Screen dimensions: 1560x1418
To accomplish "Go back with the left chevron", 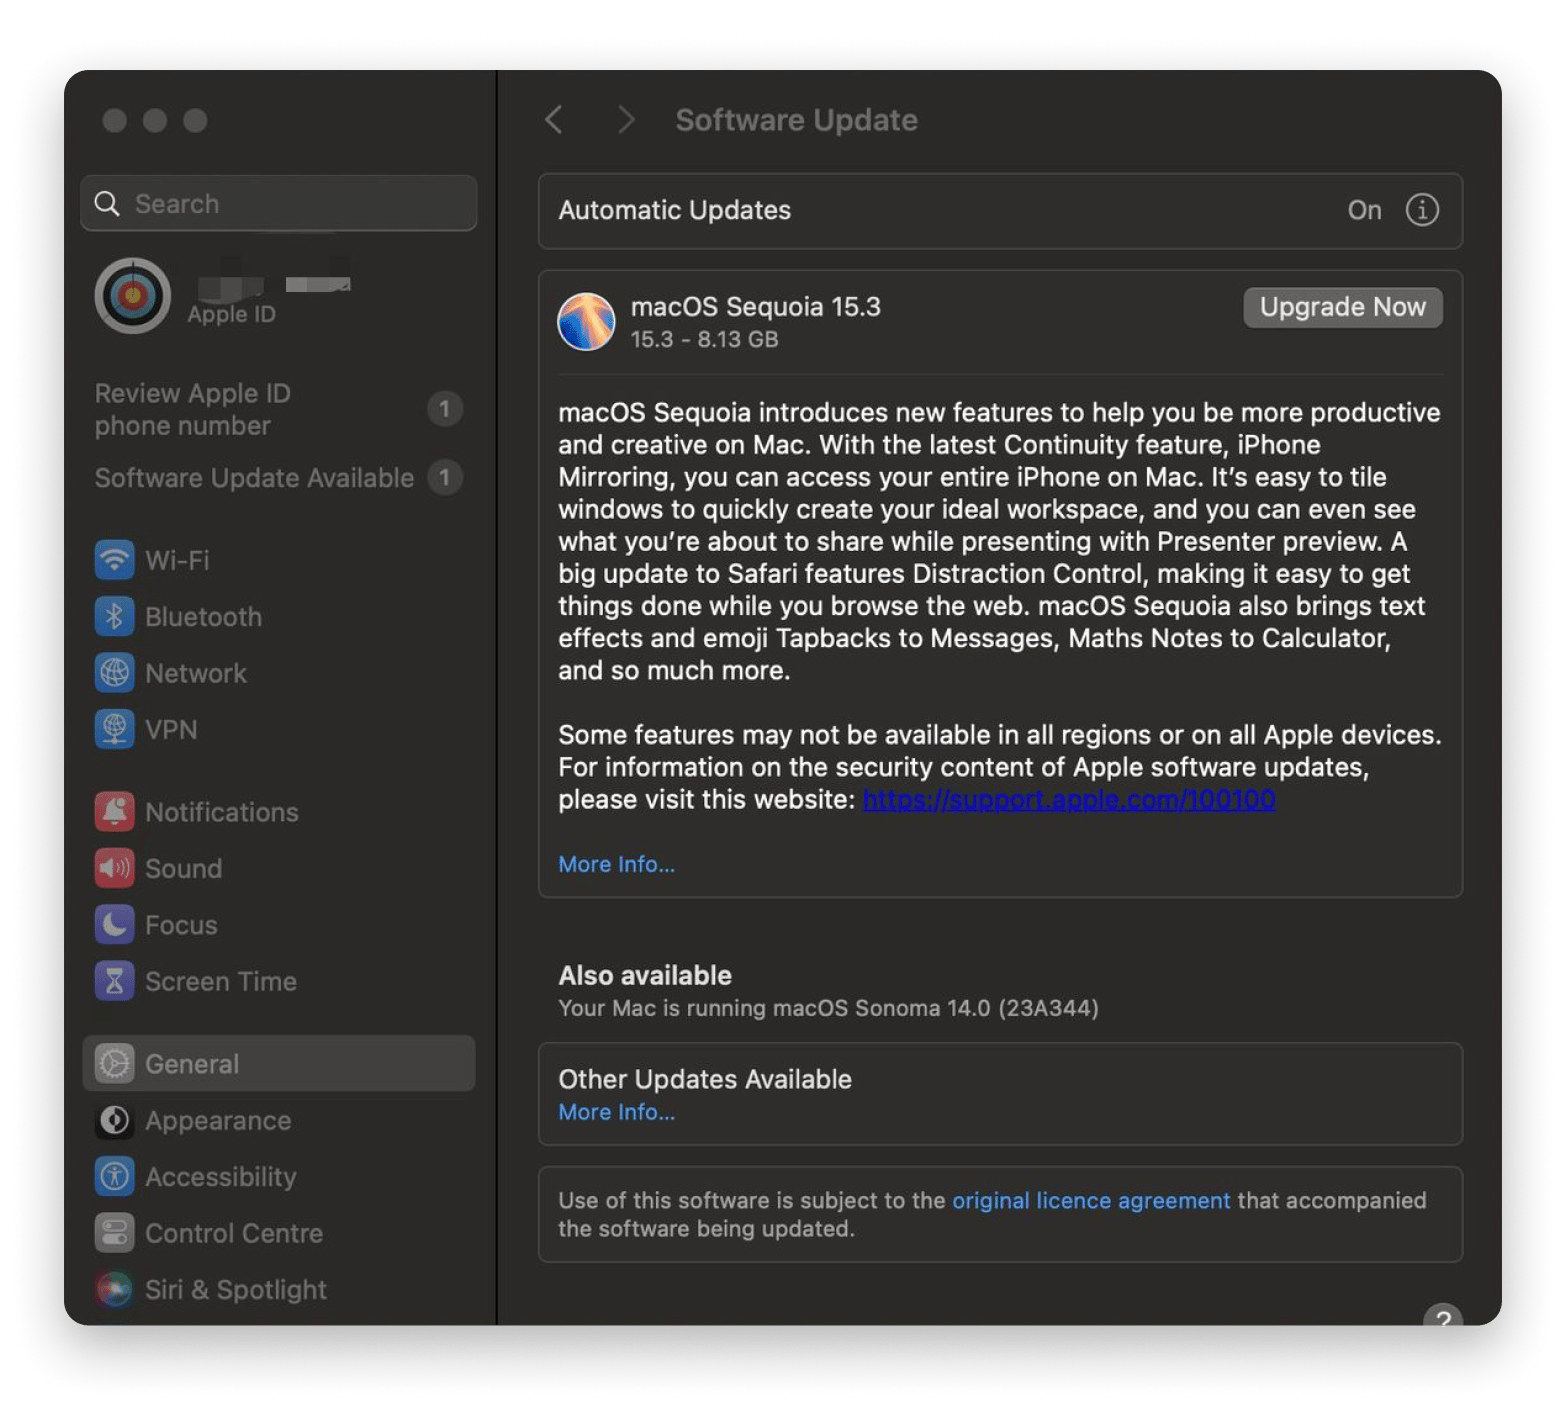I will tap(554, 120).
